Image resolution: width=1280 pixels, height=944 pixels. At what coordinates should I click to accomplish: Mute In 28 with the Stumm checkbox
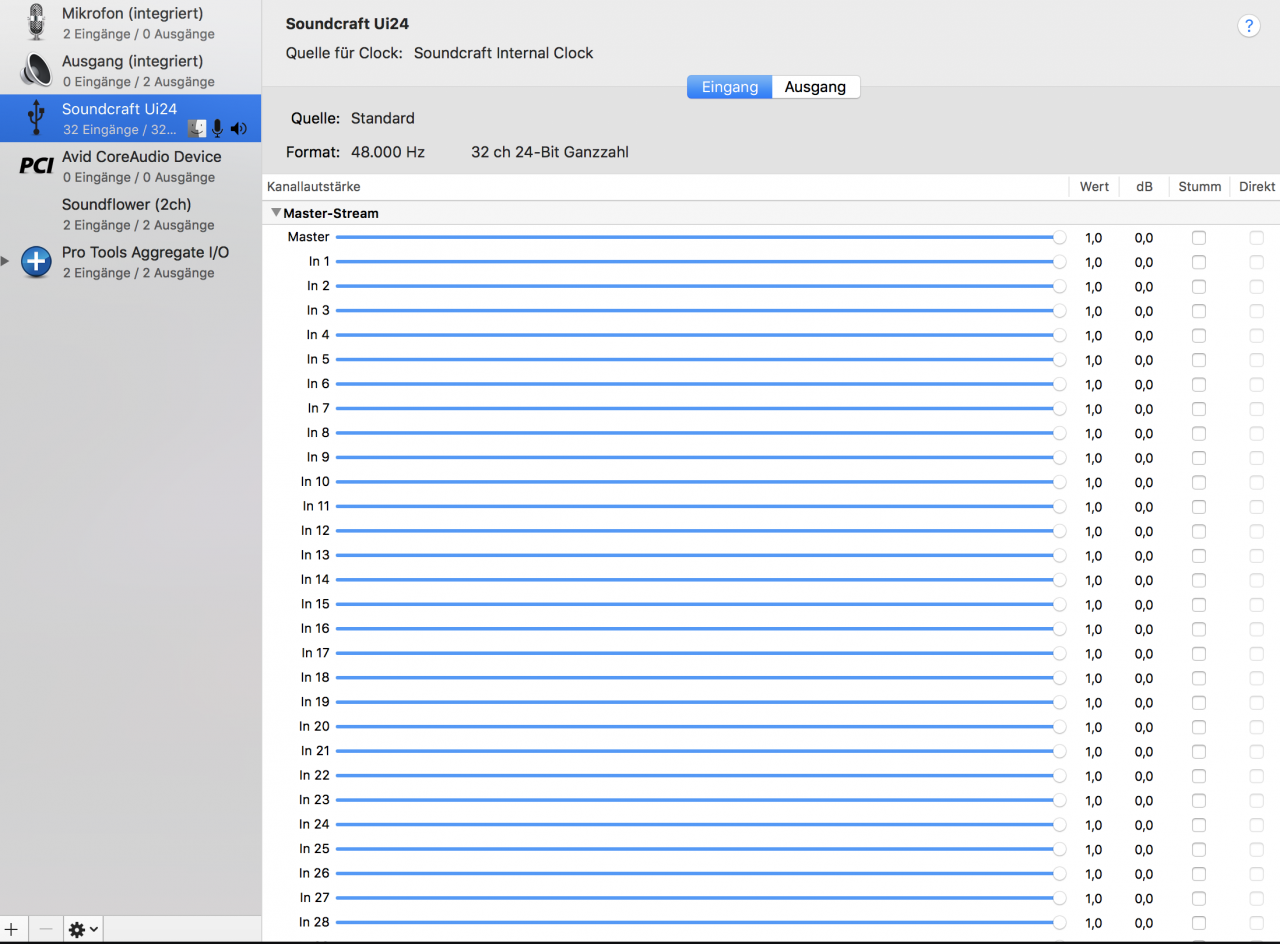(1199, 923)
